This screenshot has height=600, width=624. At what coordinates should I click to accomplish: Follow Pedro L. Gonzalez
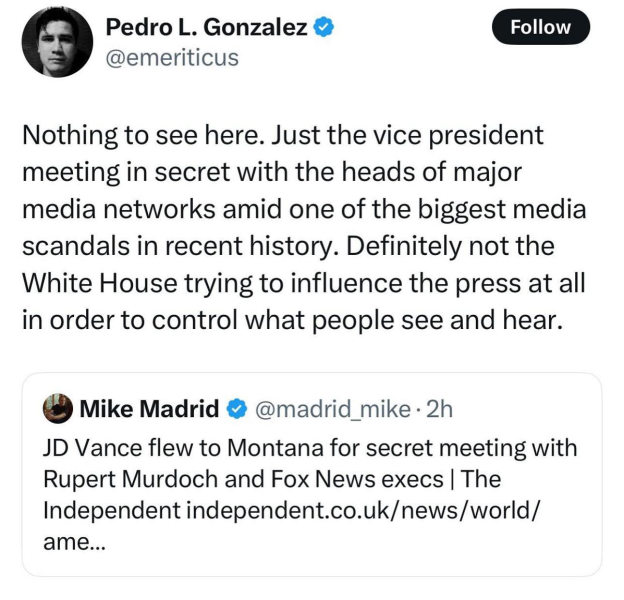click(x=540, y=27)
